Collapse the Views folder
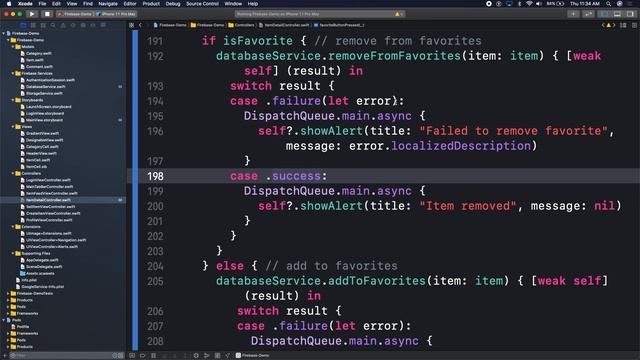Screen dimensions: 640x360 (x=13, y=127)
